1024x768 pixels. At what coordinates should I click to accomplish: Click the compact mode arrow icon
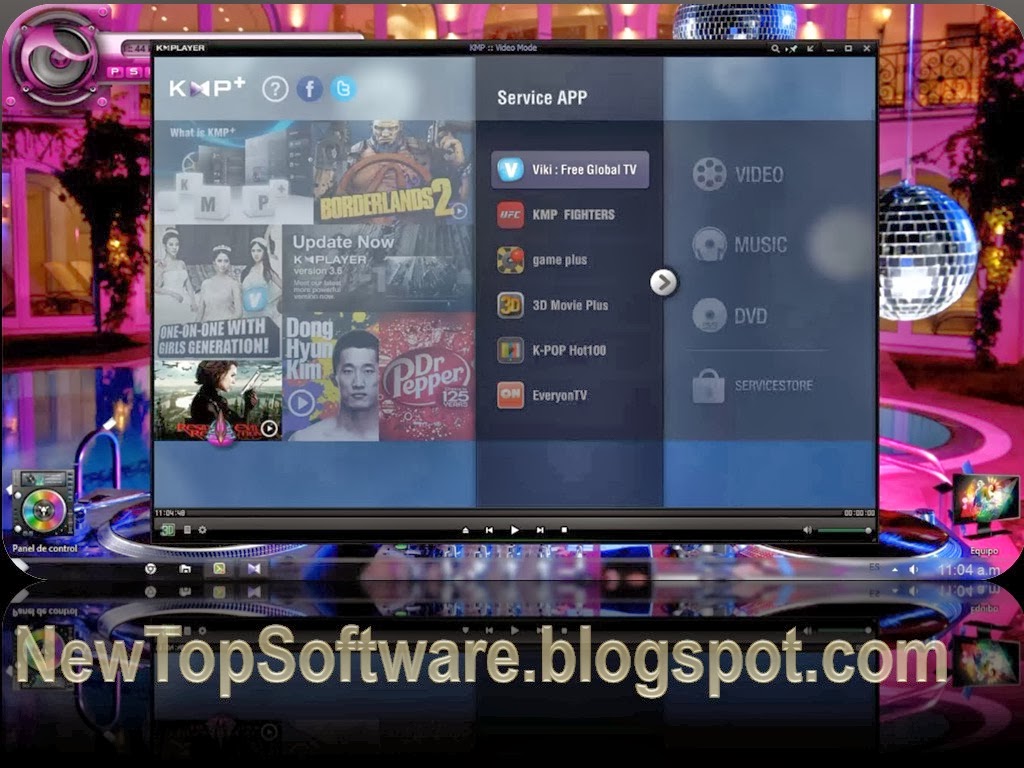coord(810,48)
